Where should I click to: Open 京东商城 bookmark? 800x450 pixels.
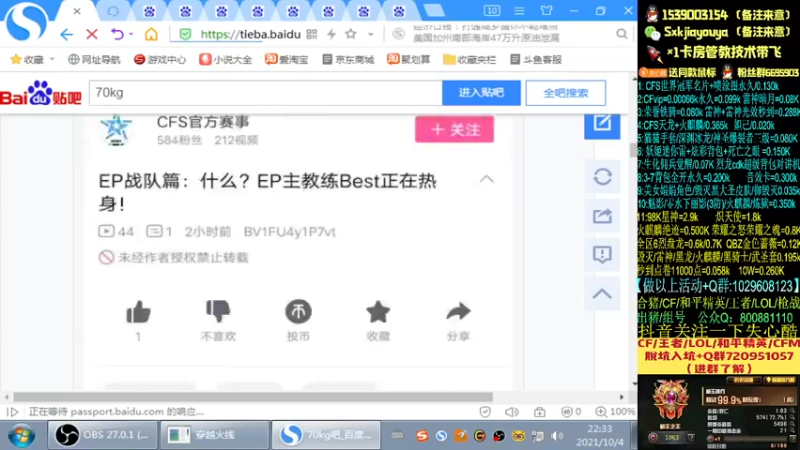point(348,60)
